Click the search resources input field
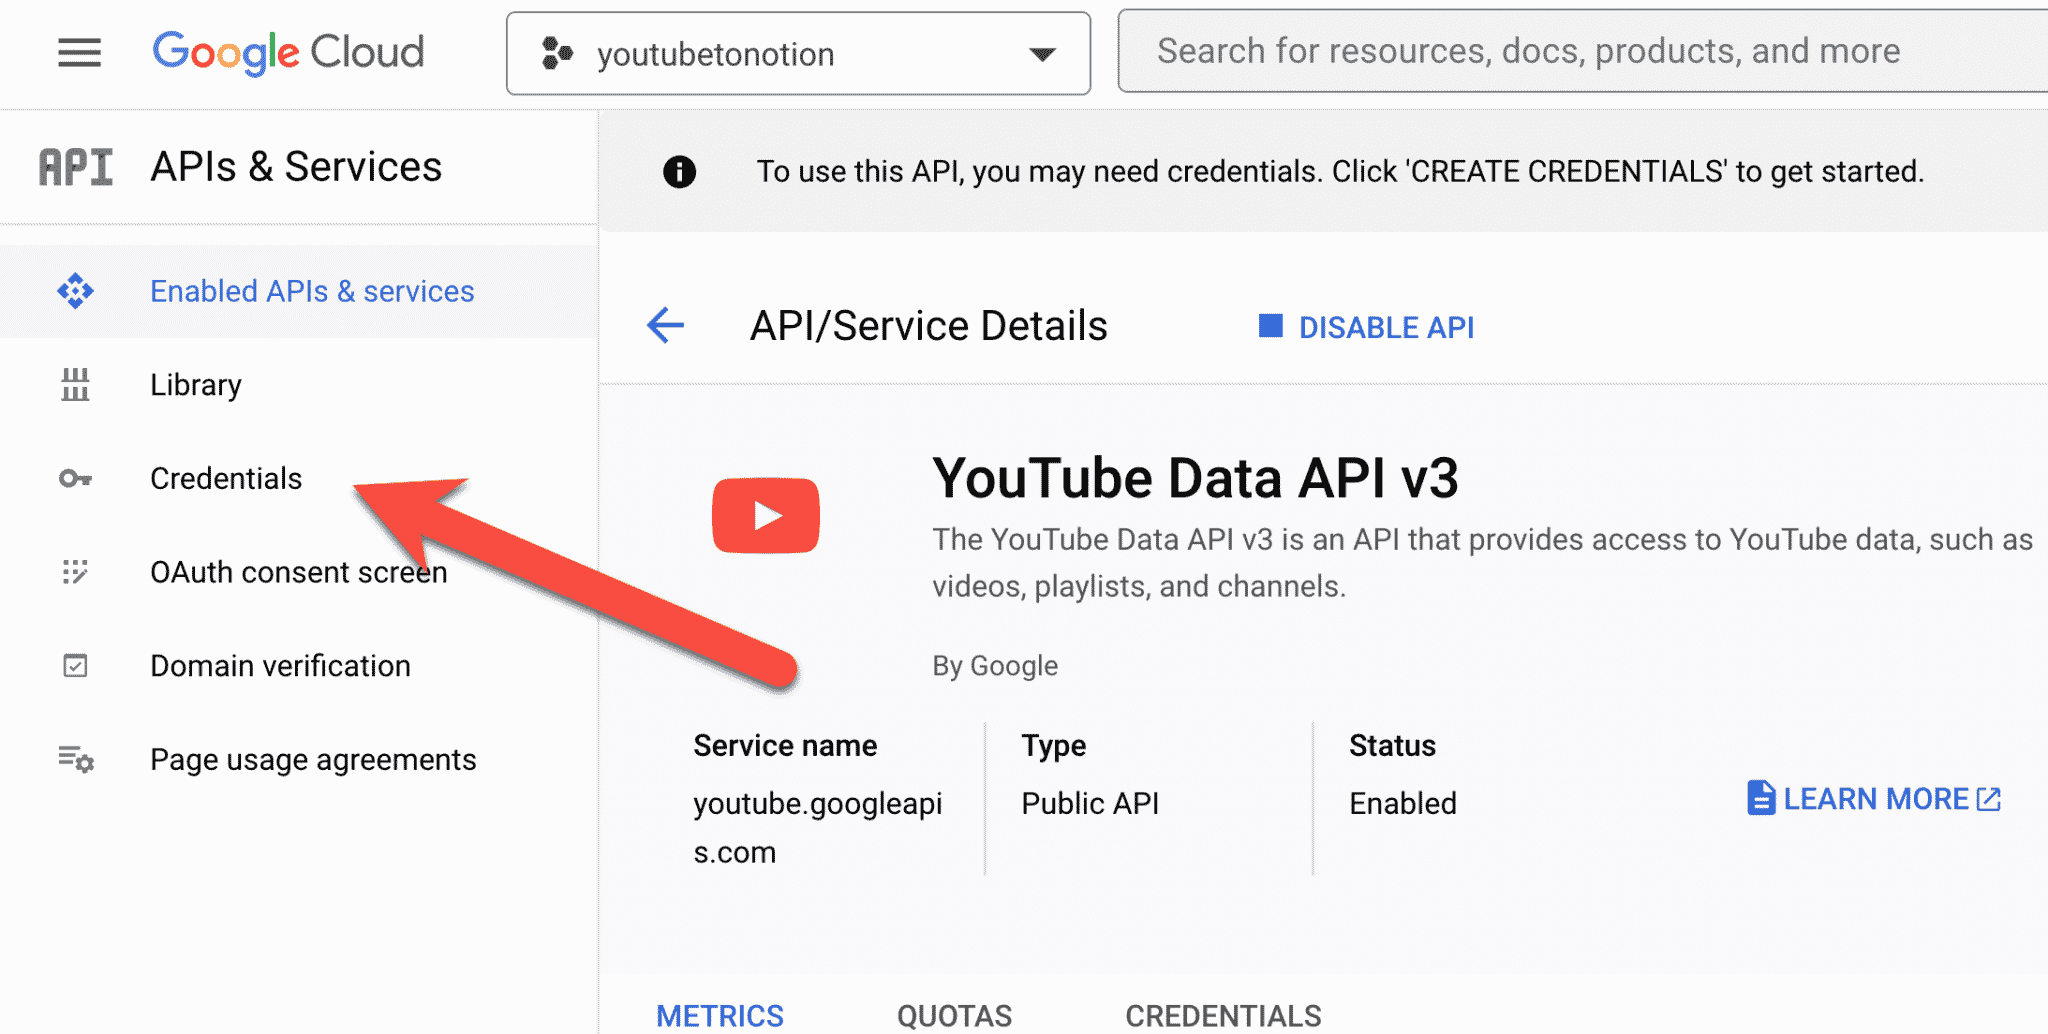2048x1034 pixels. (x=1580, y=51)
